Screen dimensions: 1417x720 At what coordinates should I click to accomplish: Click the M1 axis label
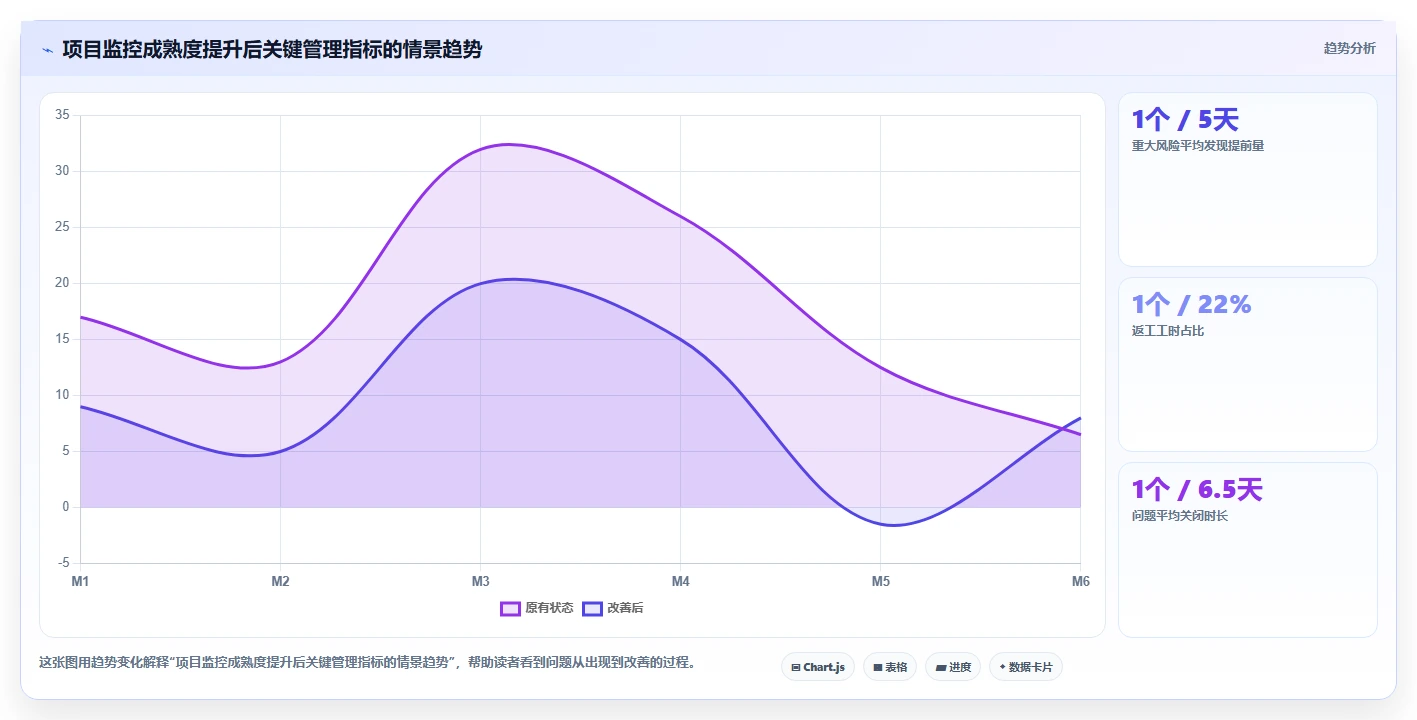point(80,581)
